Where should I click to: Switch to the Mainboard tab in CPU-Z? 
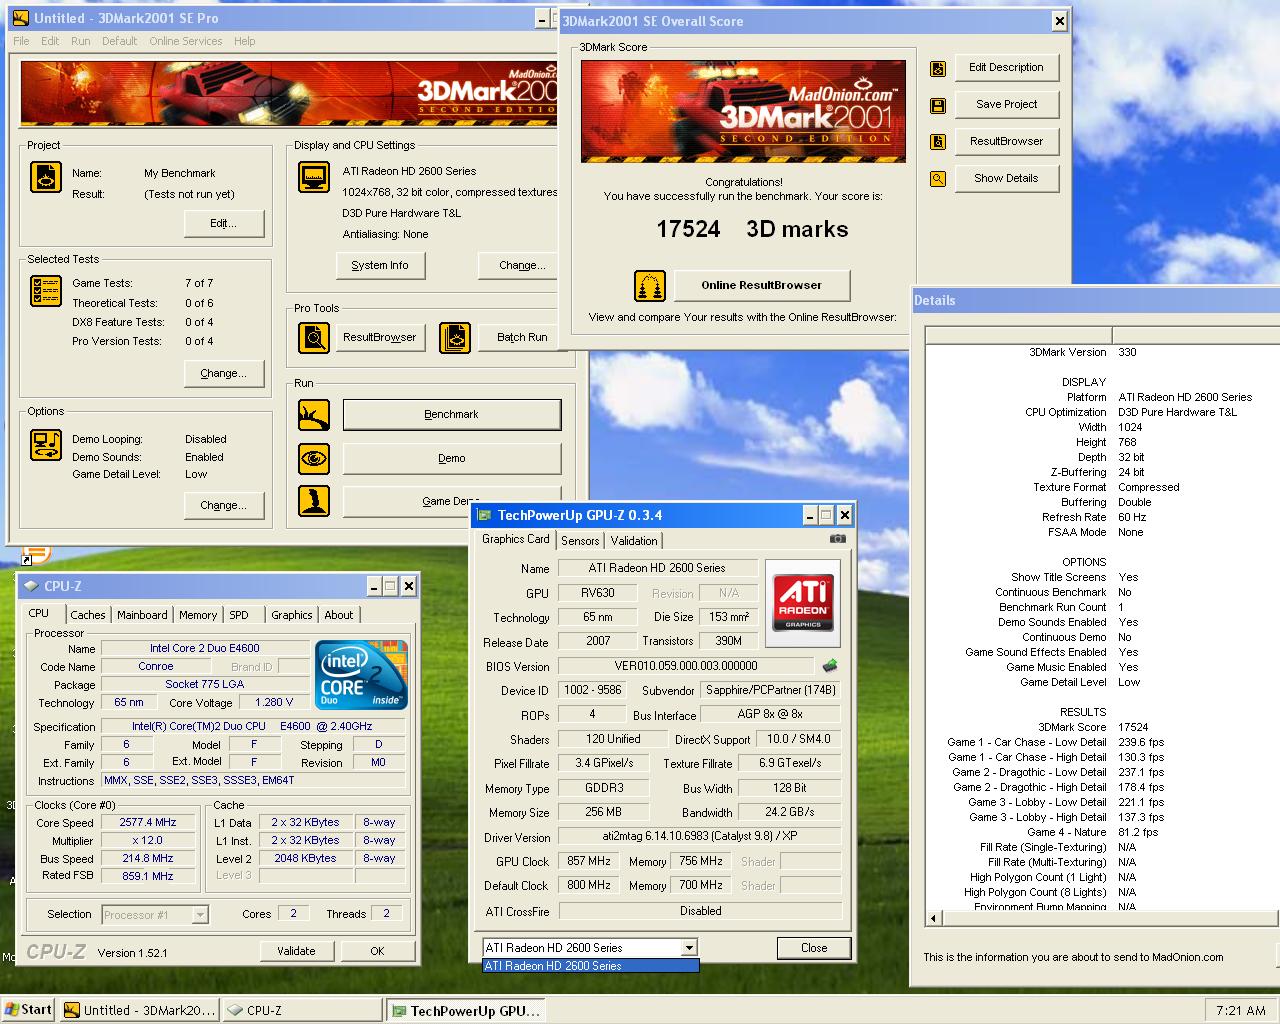[x=142, y=615]
